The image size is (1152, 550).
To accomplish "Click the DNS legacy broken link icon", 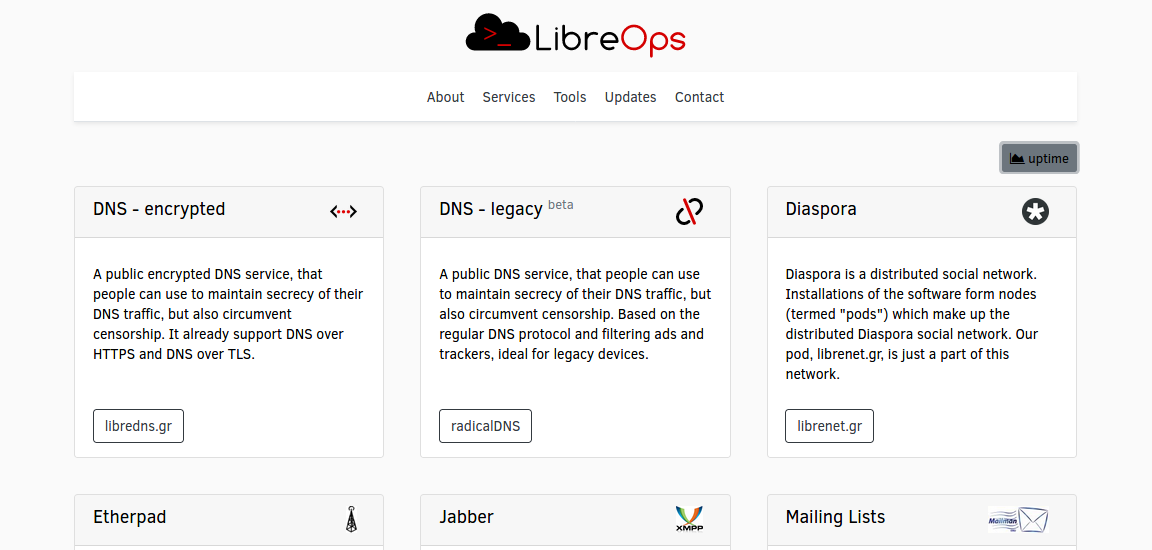I will (689, 211).
